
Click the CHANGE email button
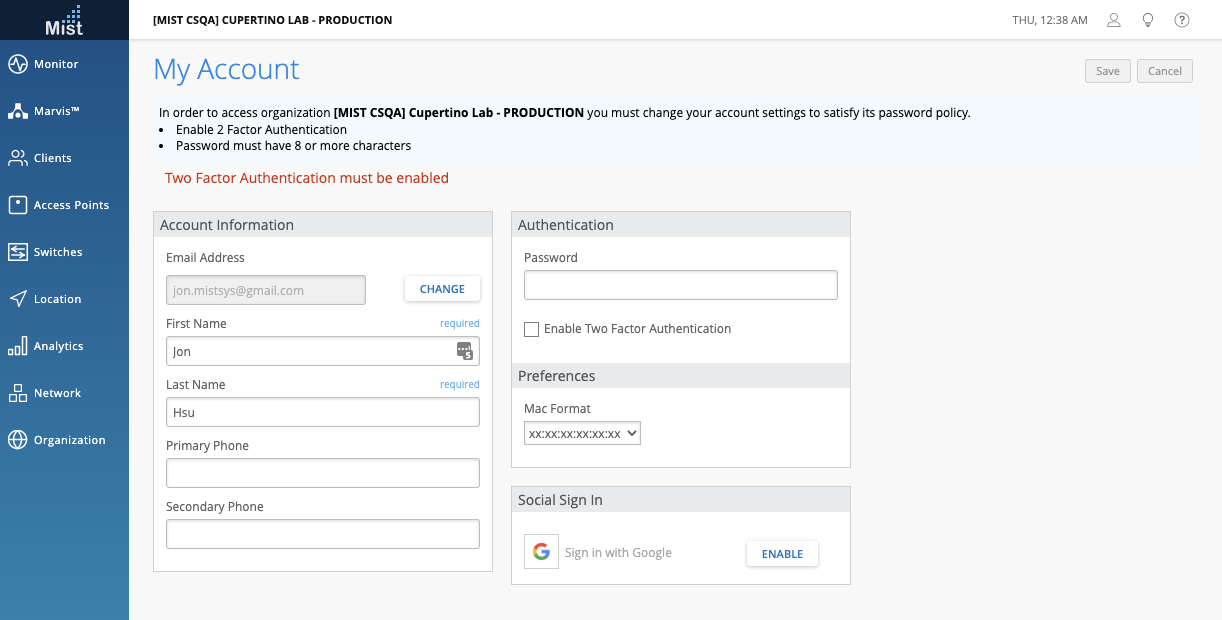(x=442, y=289)
